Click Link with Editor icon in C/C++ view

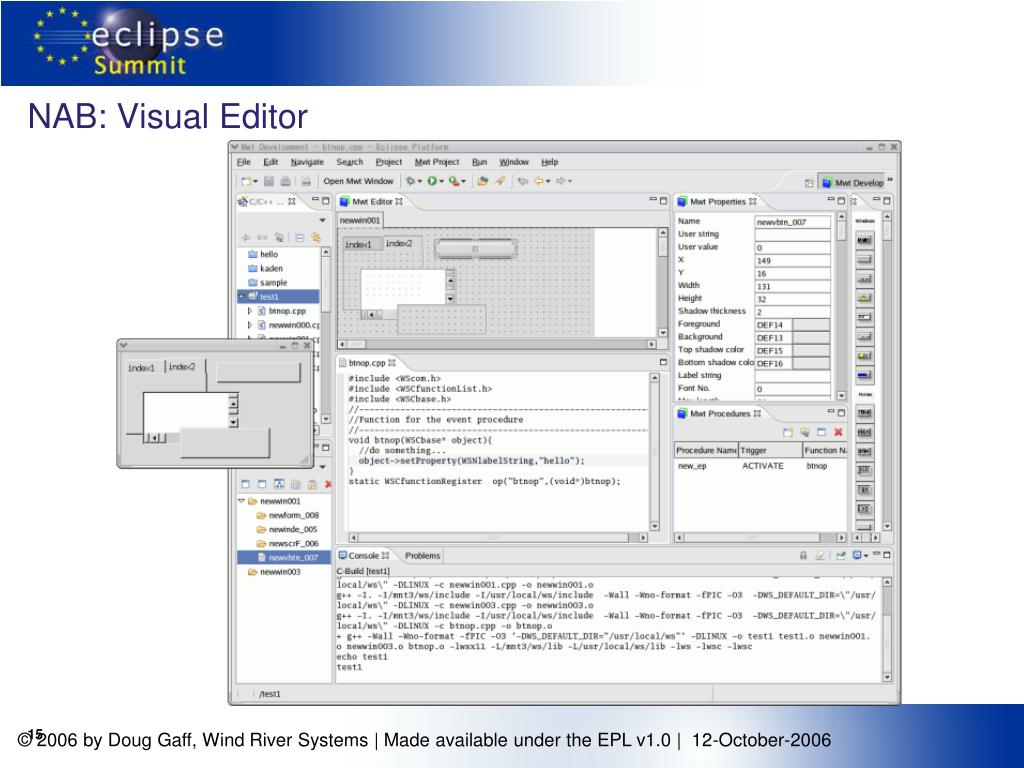[x=316, y=238]
